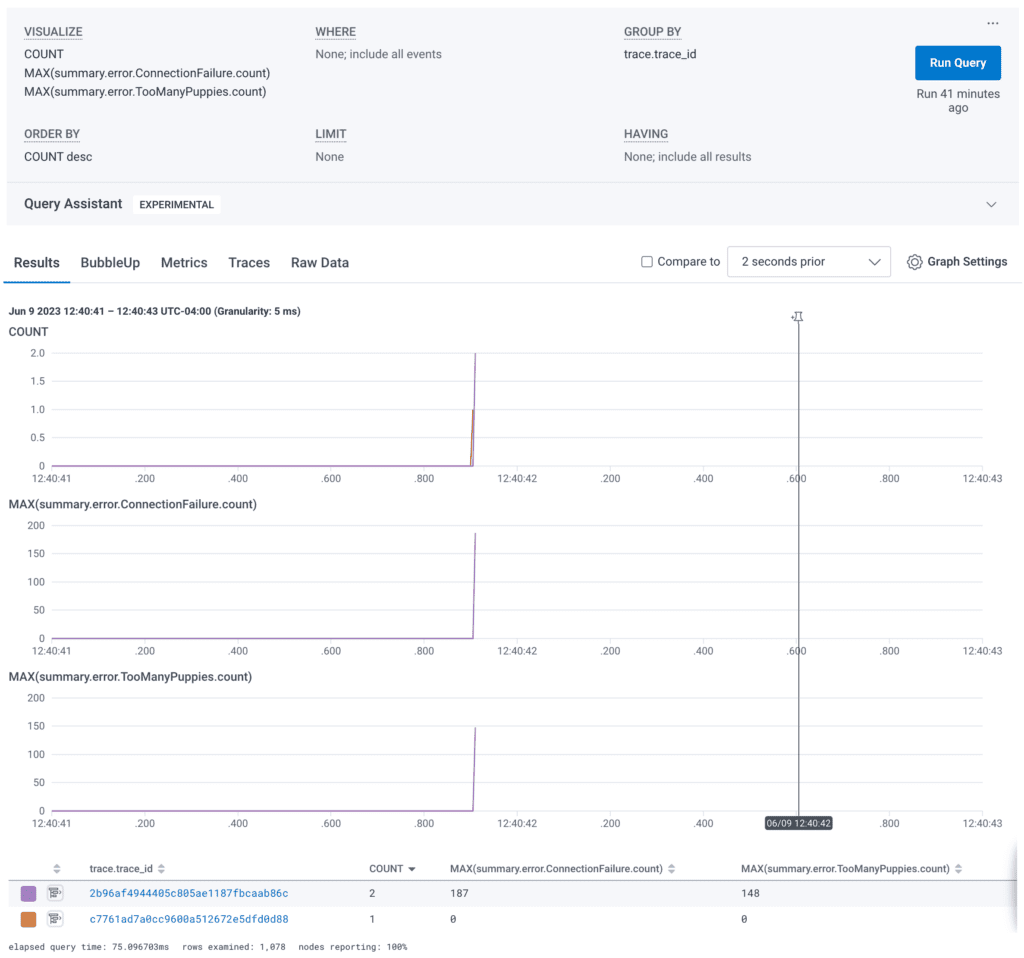Open the Raw Data tab
Image resolution: width=1024 pixels, height=958 pixels.
point(320,263)
